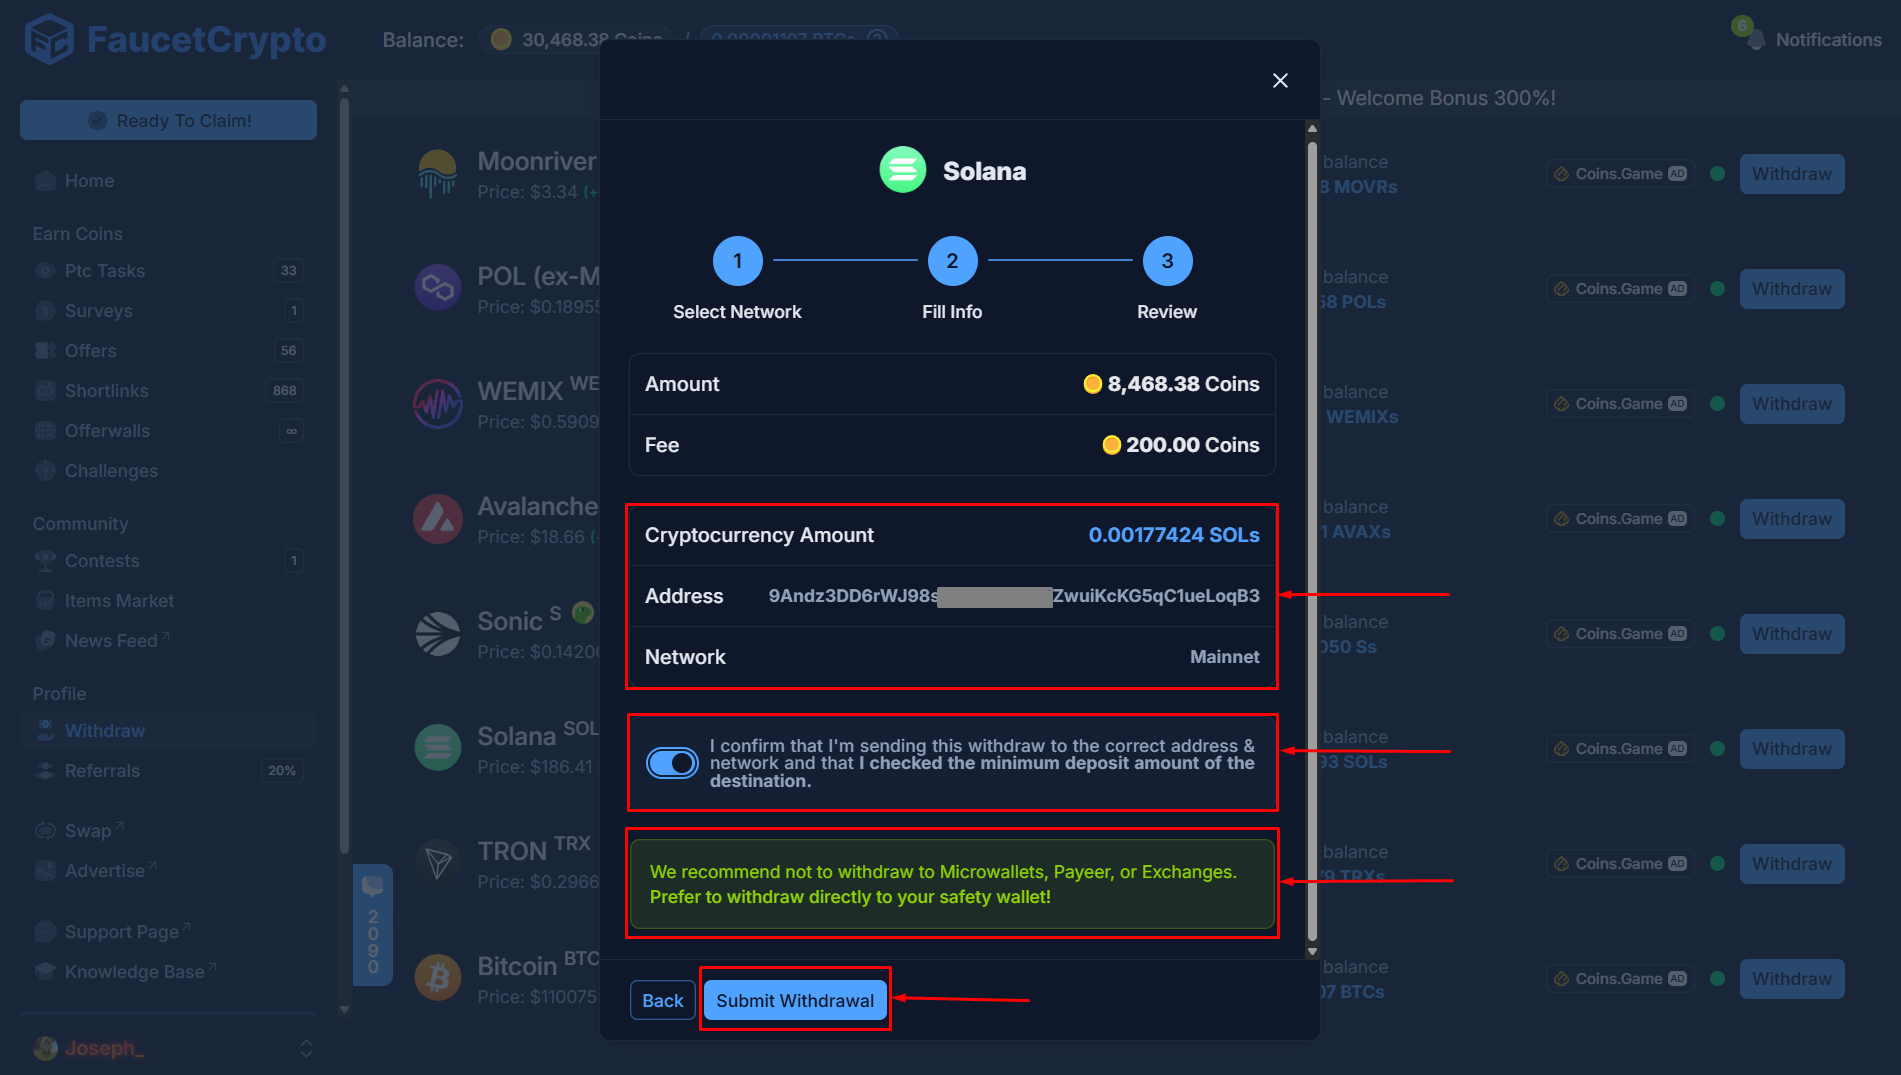Open Ptc Tasks in the sidebar
Screen dimensions: 1901x1075
pyautogui.click(x=168, y=271)
